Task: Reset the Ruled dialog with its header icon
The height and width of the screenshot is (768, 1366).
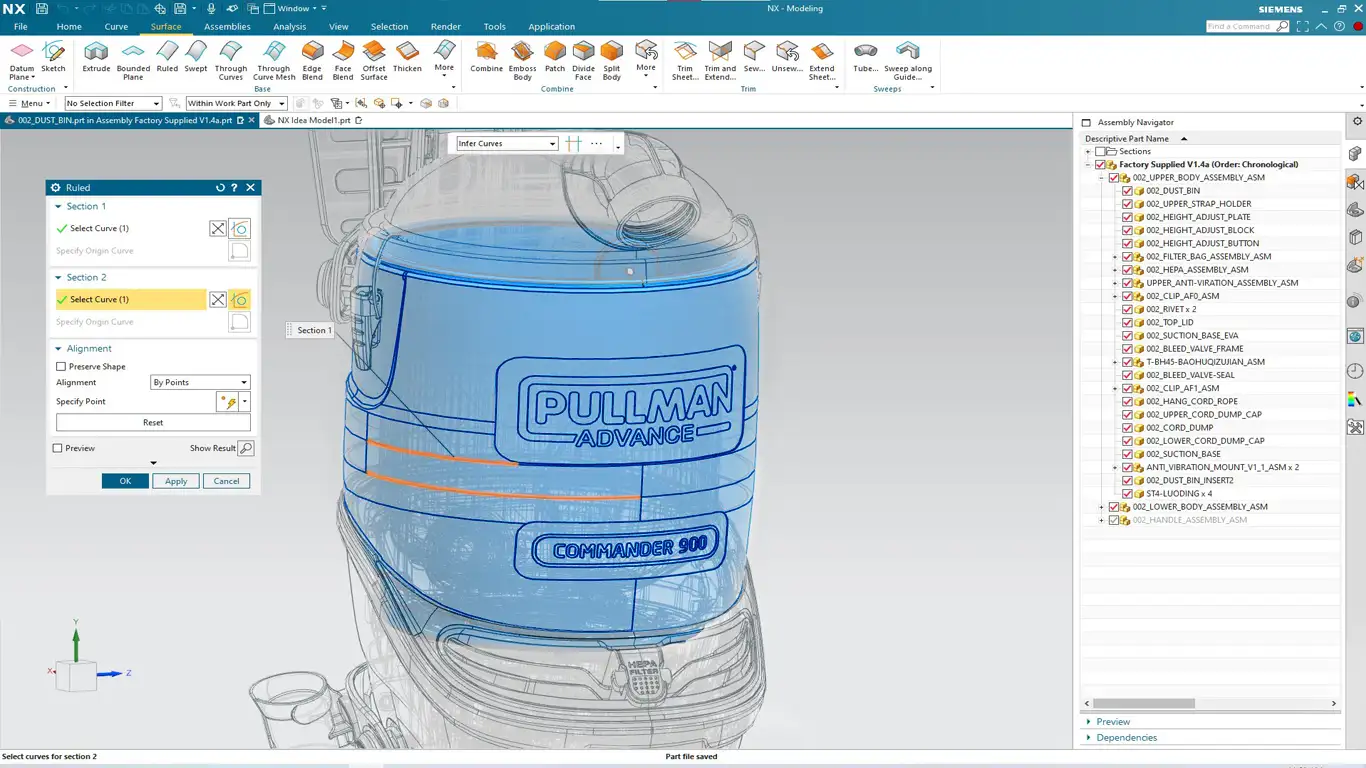Action: (x=220, y=187)
